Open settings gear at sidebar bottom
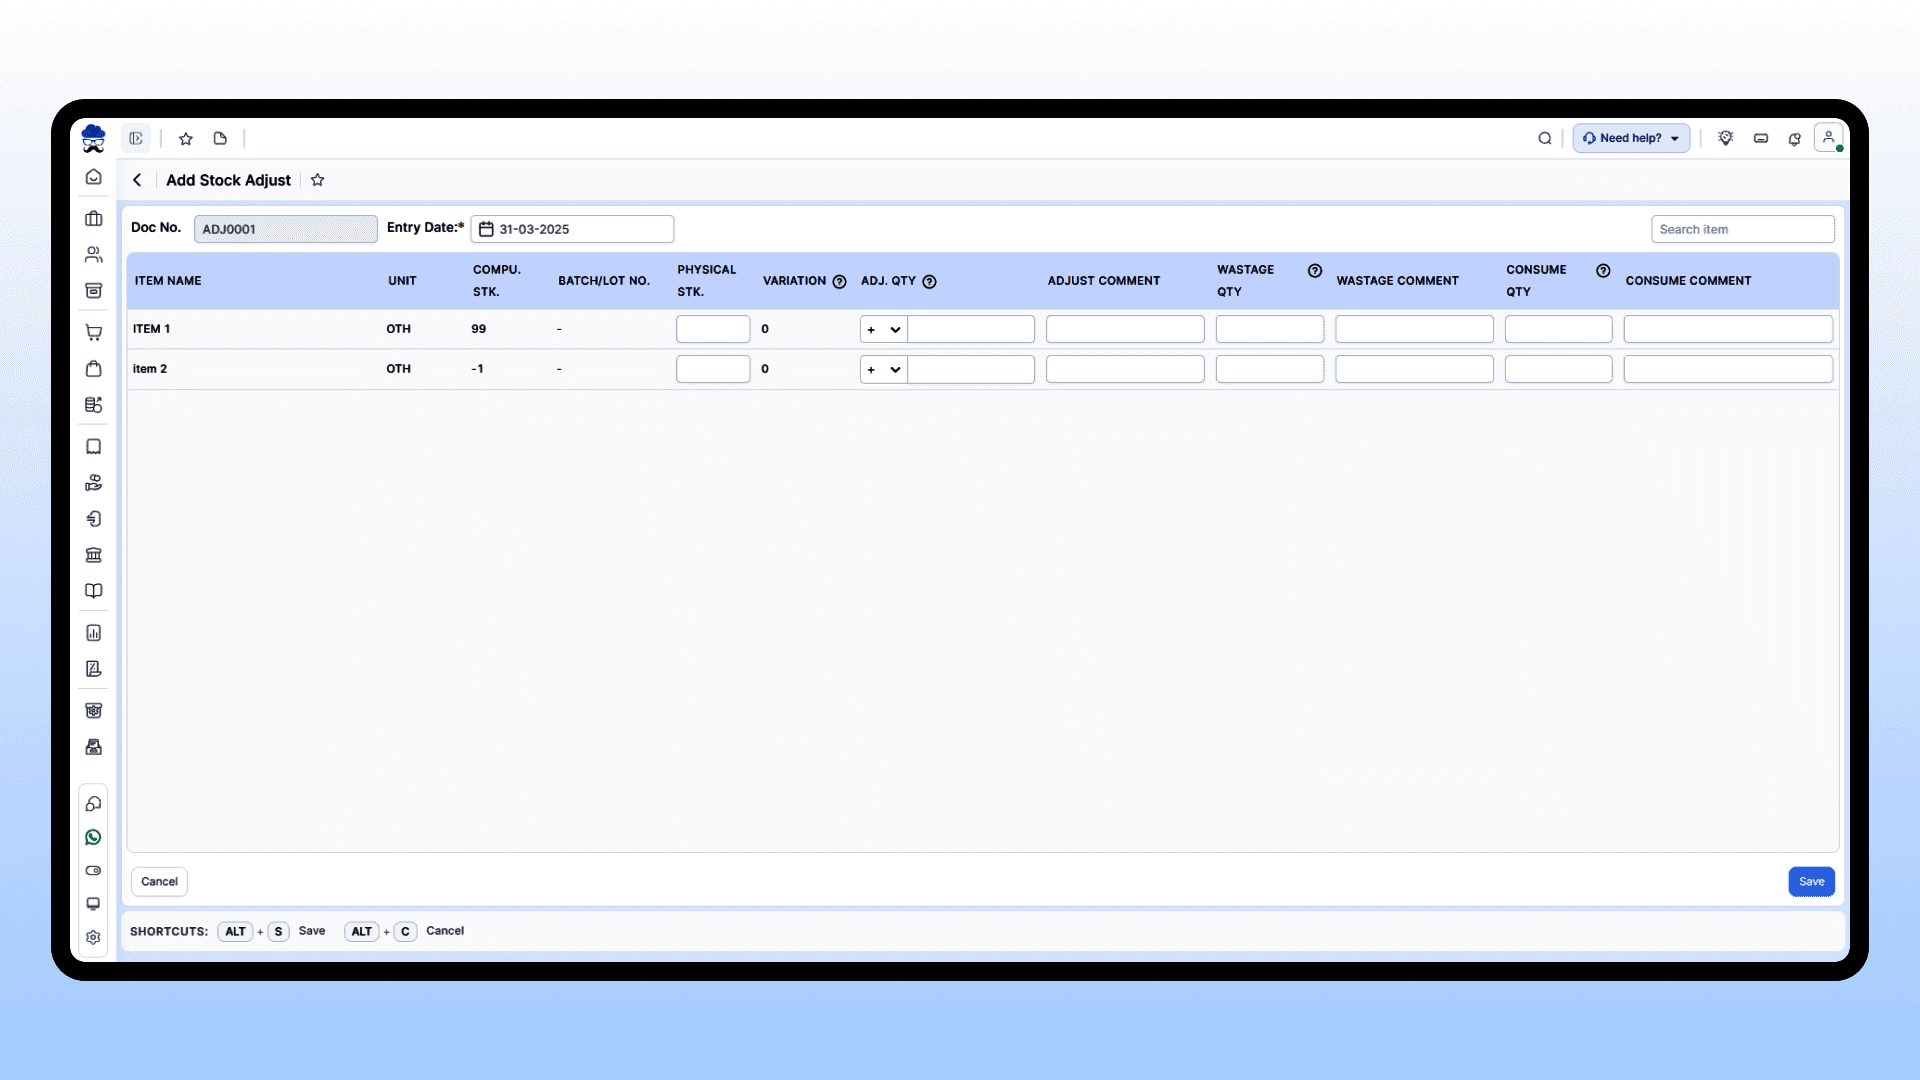 93,937
